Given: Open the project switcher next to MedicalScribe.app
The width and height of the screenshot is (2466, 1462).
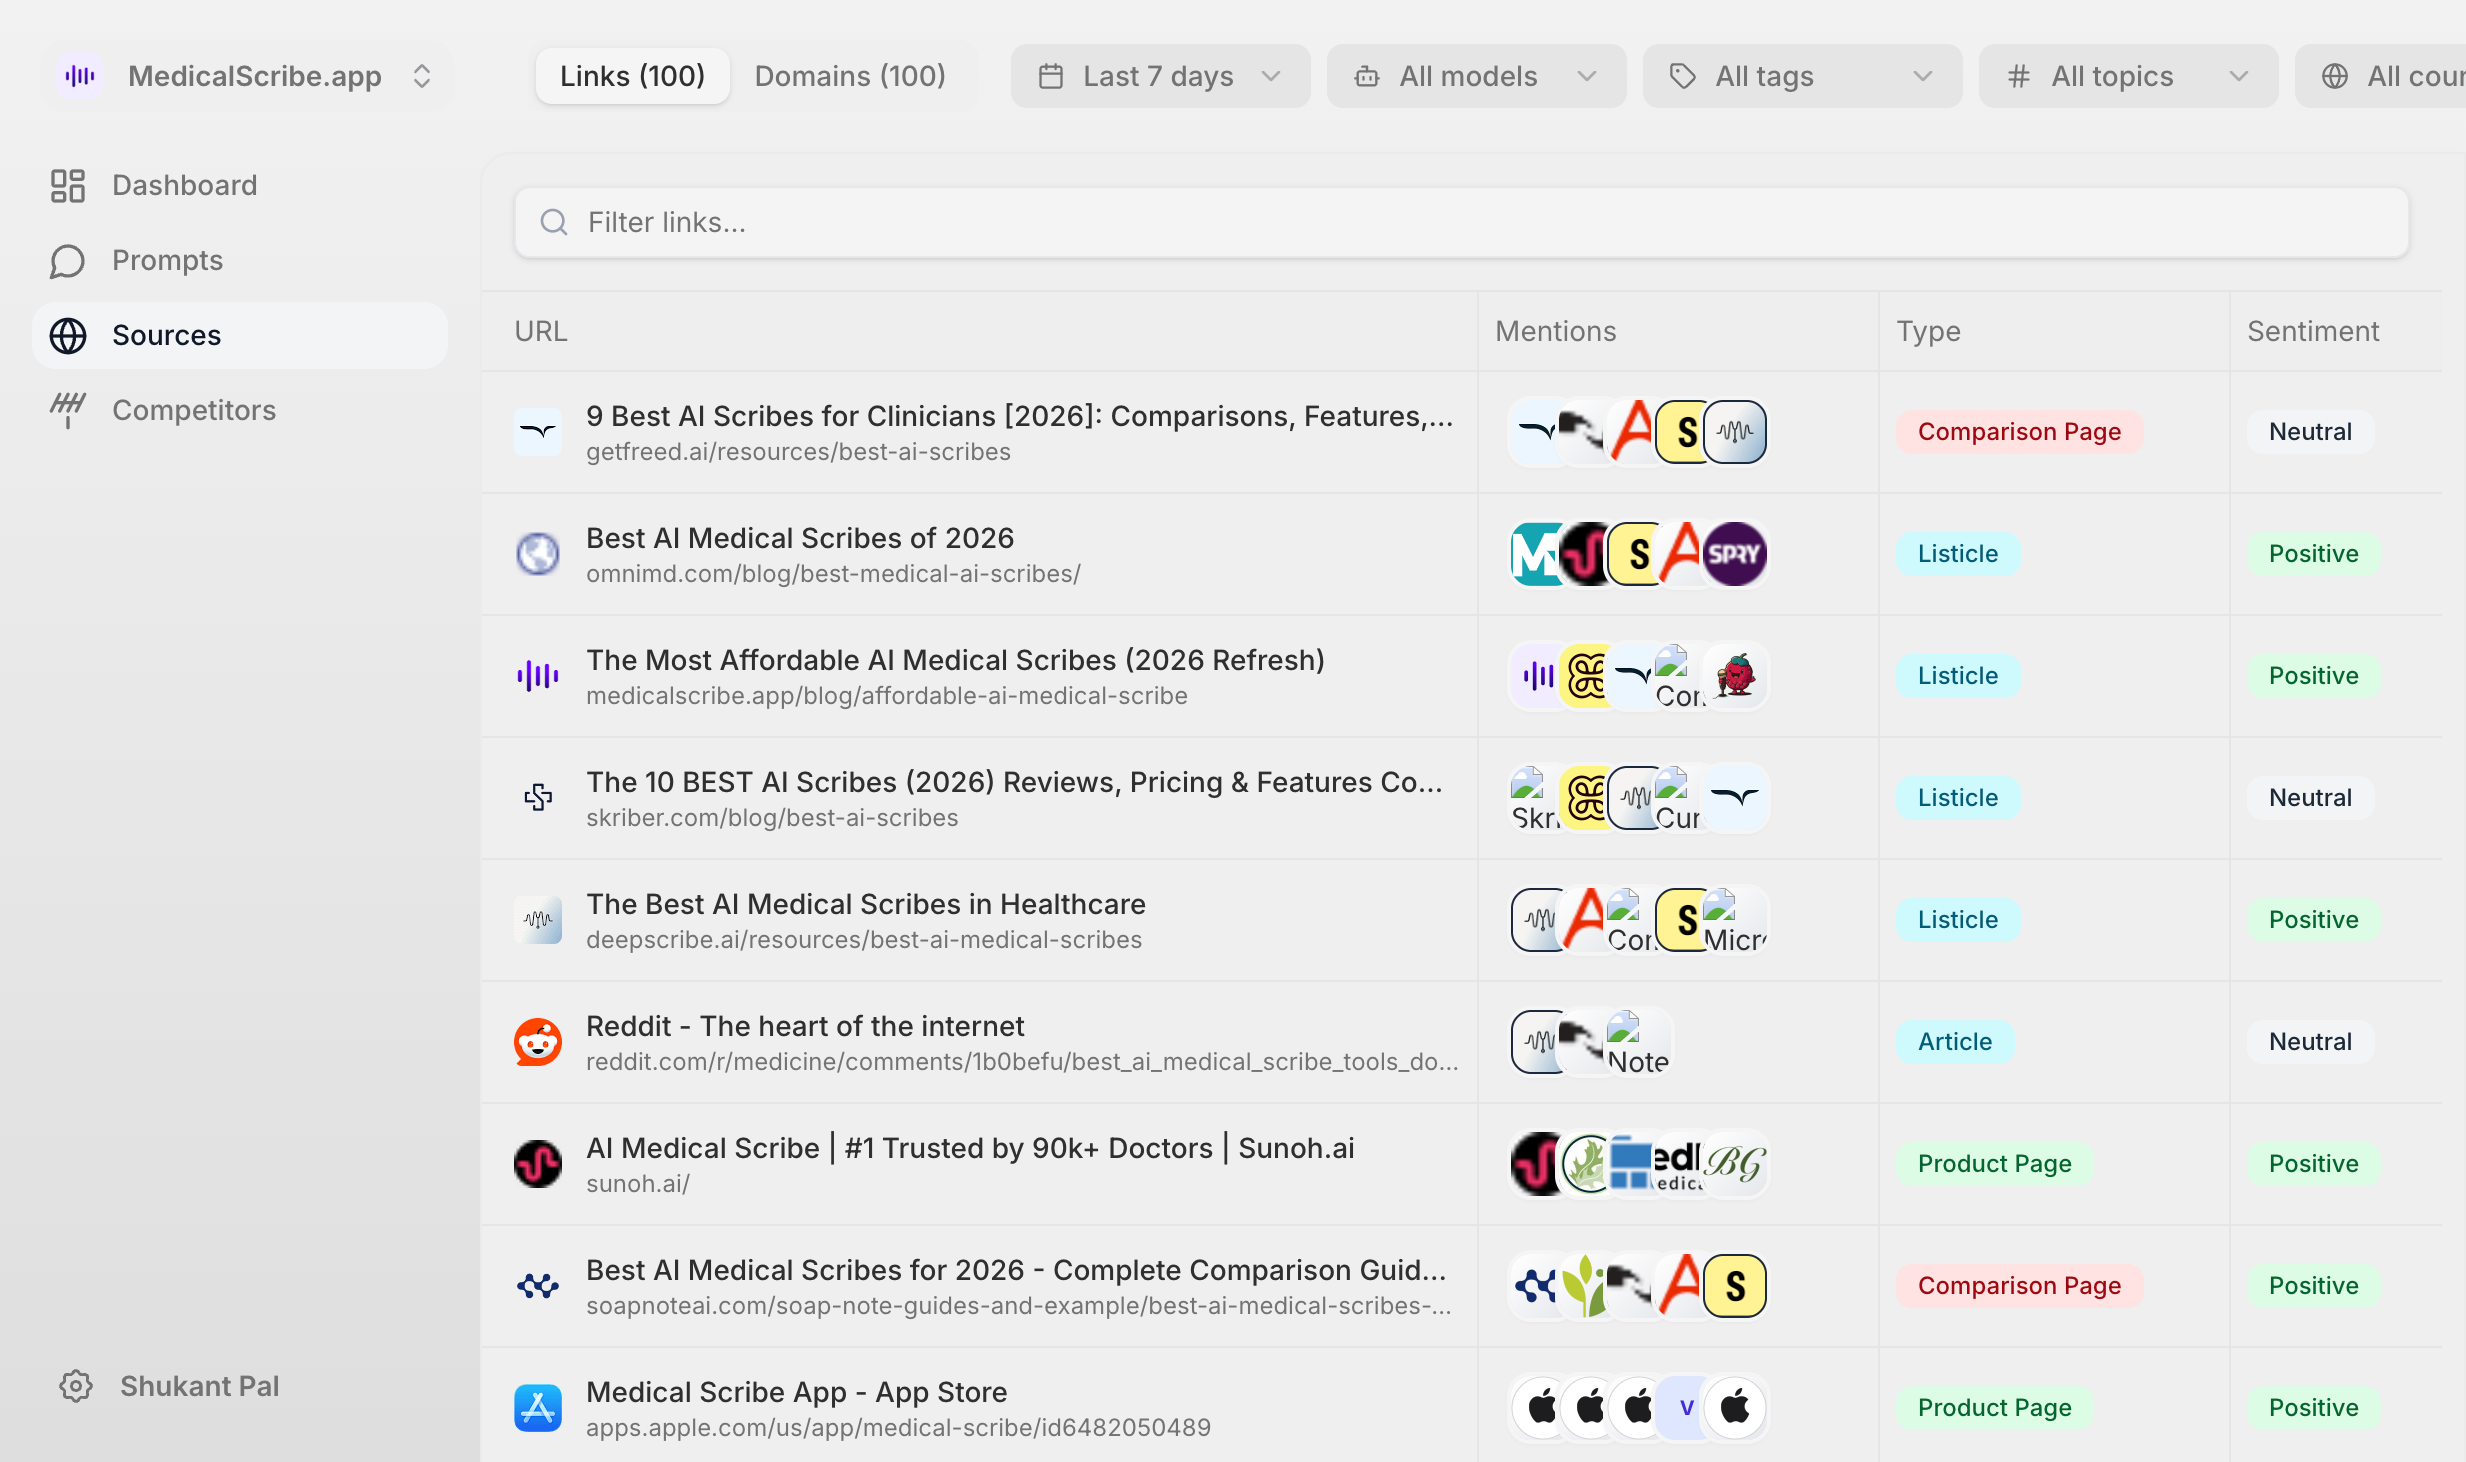Looking at the screenshot, I should point(421,75).
